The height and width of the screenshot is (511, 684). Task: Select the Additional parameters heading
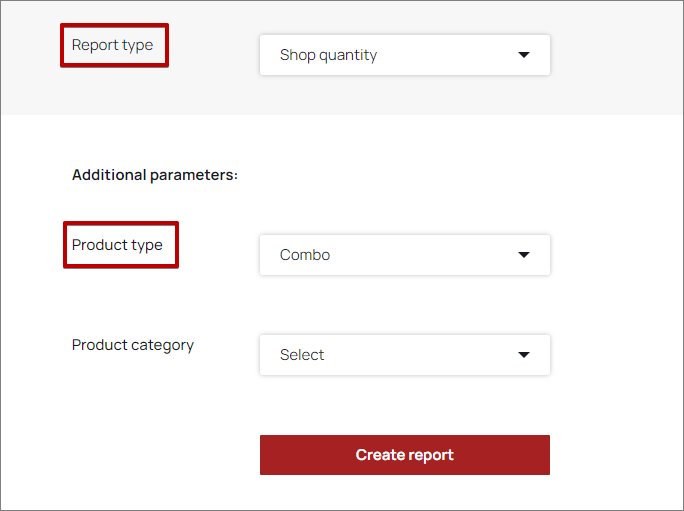point(155,175)
